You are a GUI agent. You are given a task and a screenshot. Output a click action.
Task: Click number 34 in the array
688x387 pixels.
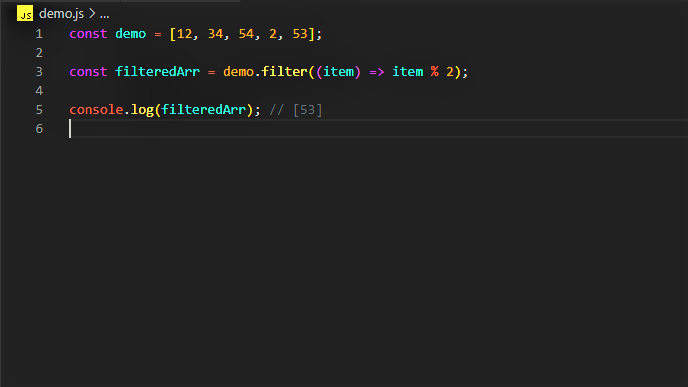click(215, 34)
